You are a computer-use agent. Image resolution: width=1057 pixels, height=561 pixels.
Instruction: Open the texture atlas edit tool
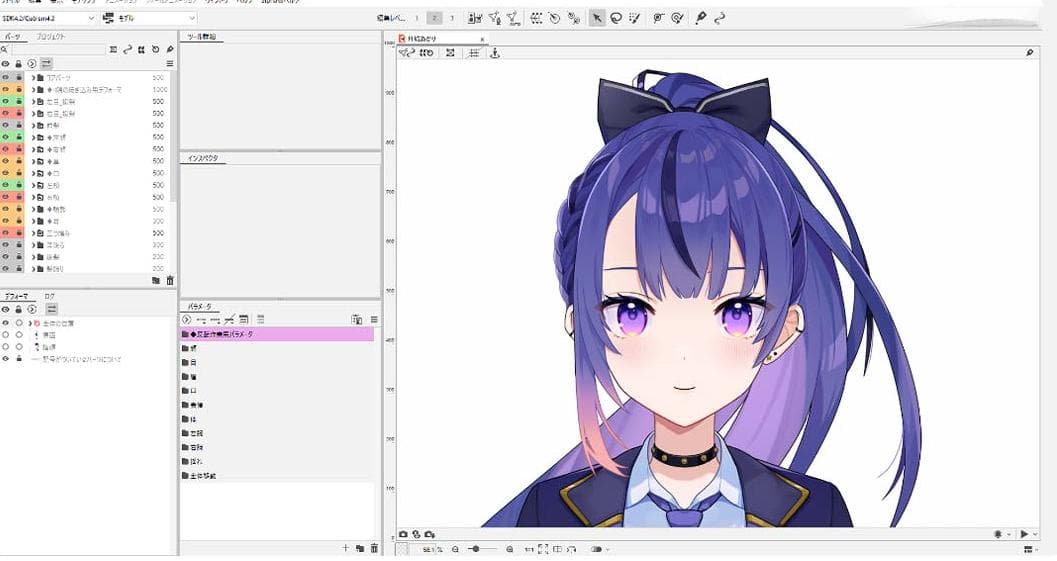(x=475, y=18)
